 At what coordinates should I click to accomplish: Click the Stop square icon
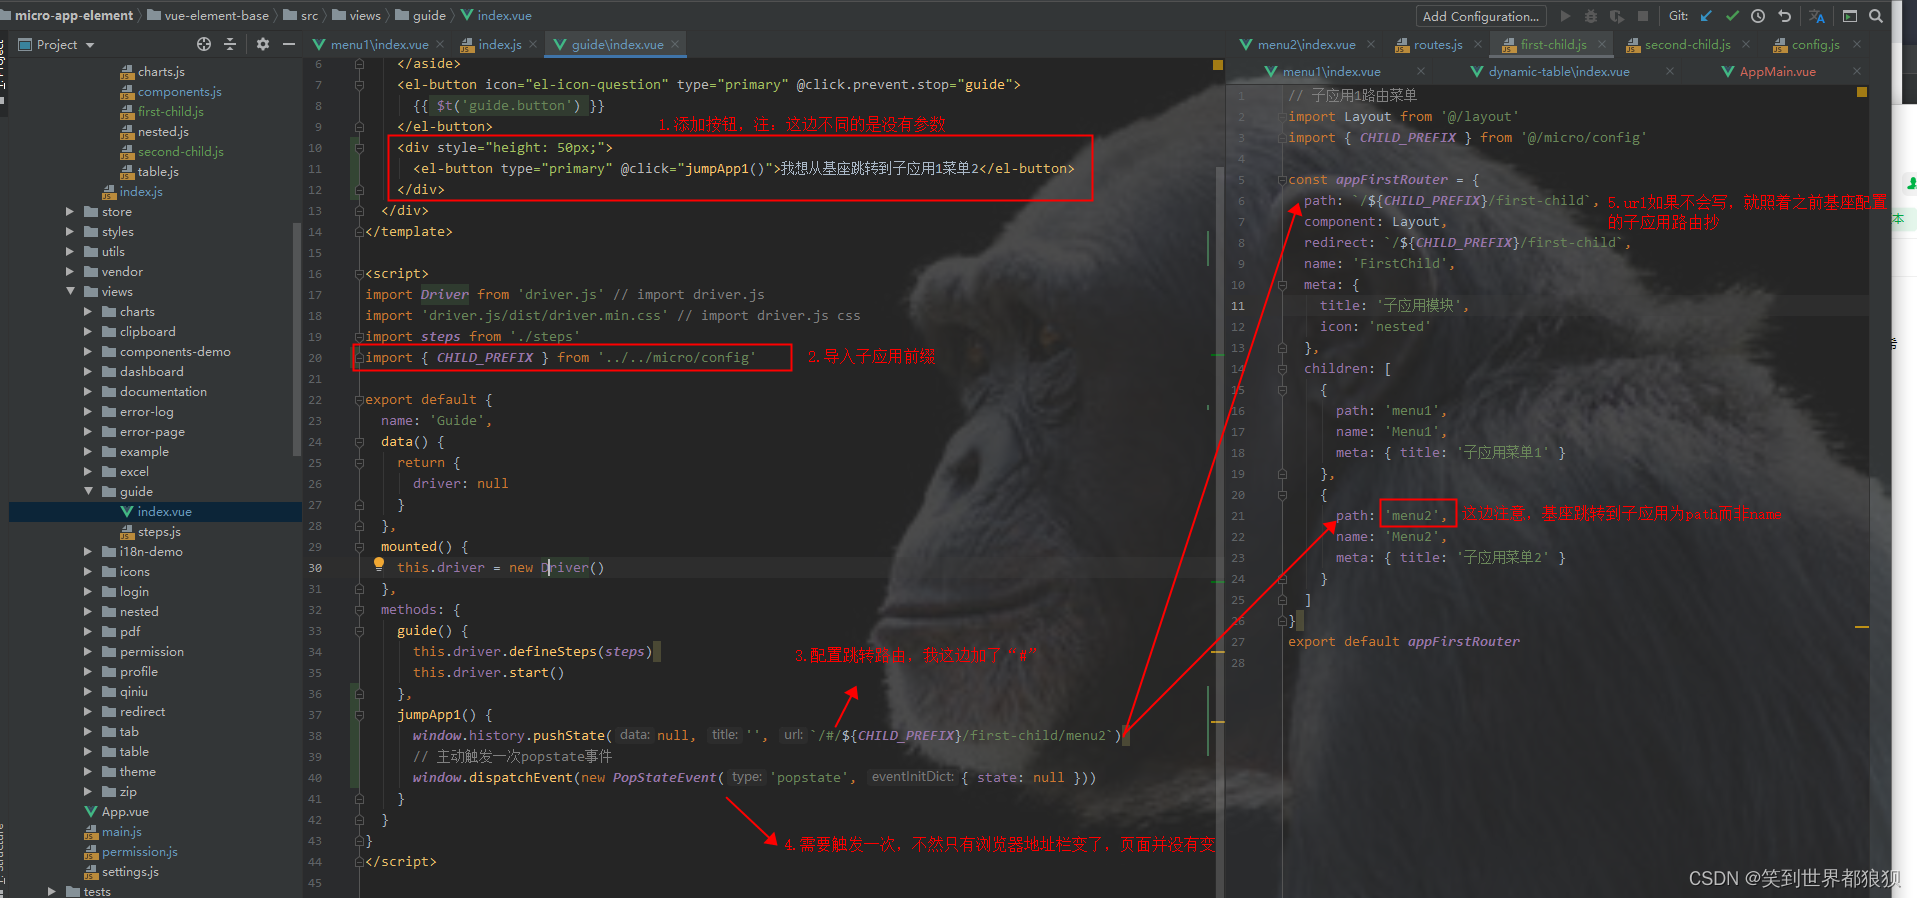click(x=1643, y=16)
